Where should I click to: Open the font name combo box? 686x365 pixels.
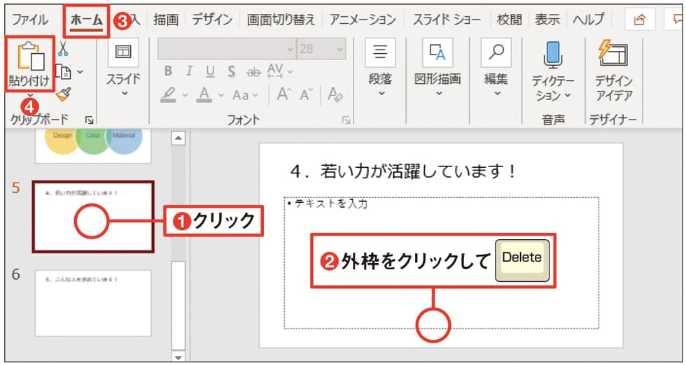(227, 49)
